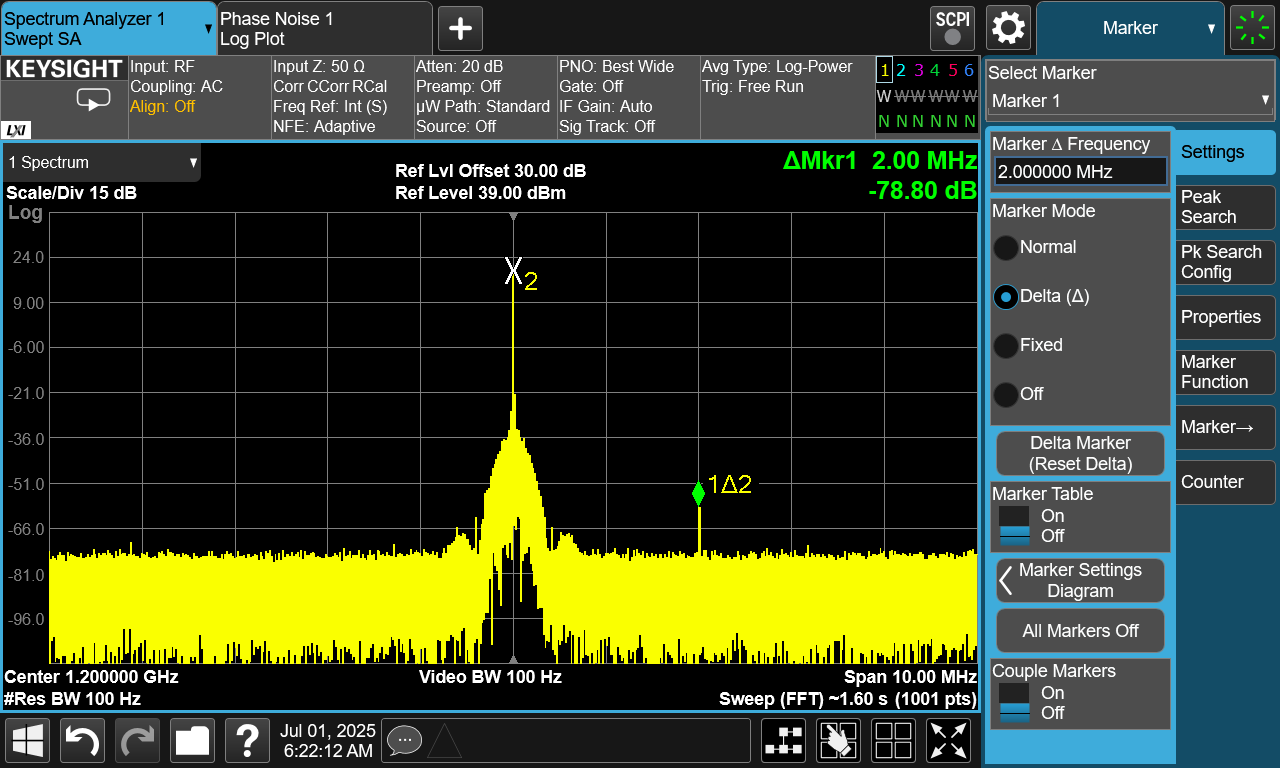Open the Pk Search Config tab
Viewport: 1280px width, 768px height.
tap(1225, 262)
